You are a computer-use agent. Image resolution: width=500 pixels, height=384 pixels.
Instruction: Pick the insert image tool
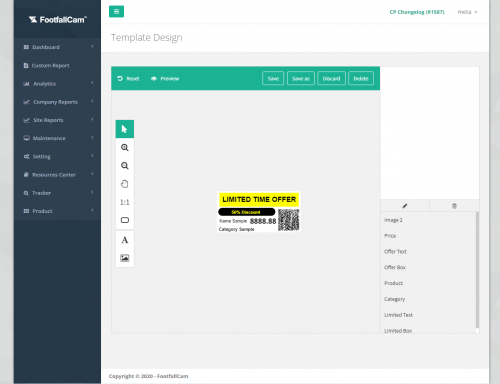click(x=125, y=258)
